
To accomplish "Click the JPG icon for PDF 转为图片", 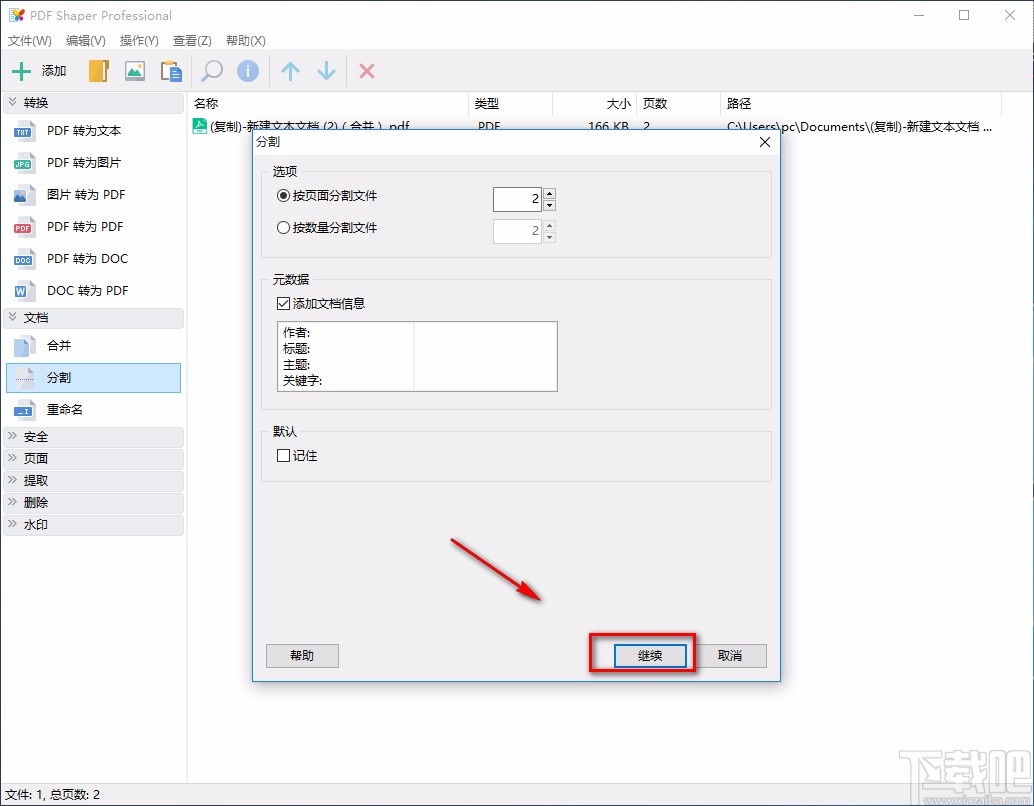I will [x=24, y=162].
